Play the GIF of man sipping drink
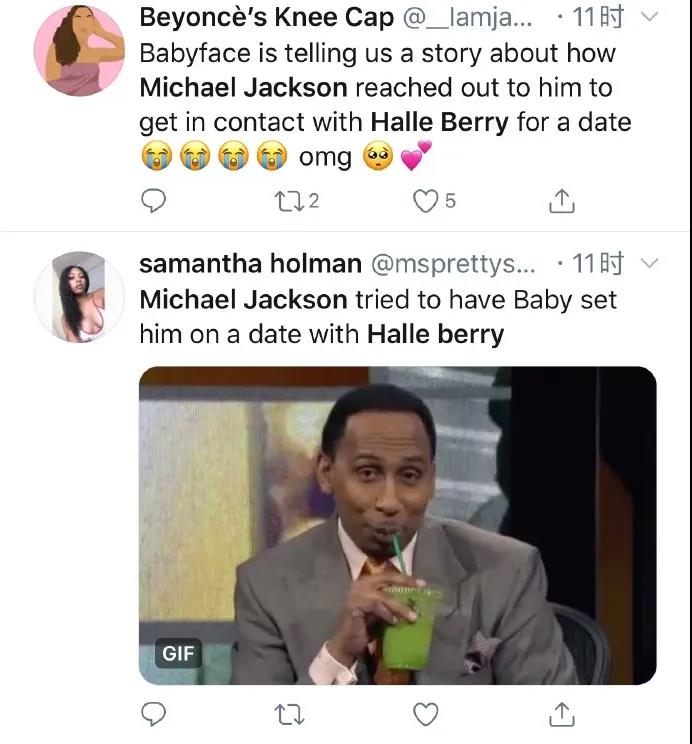This screenshot has width=692, height=744. (397, 525)
